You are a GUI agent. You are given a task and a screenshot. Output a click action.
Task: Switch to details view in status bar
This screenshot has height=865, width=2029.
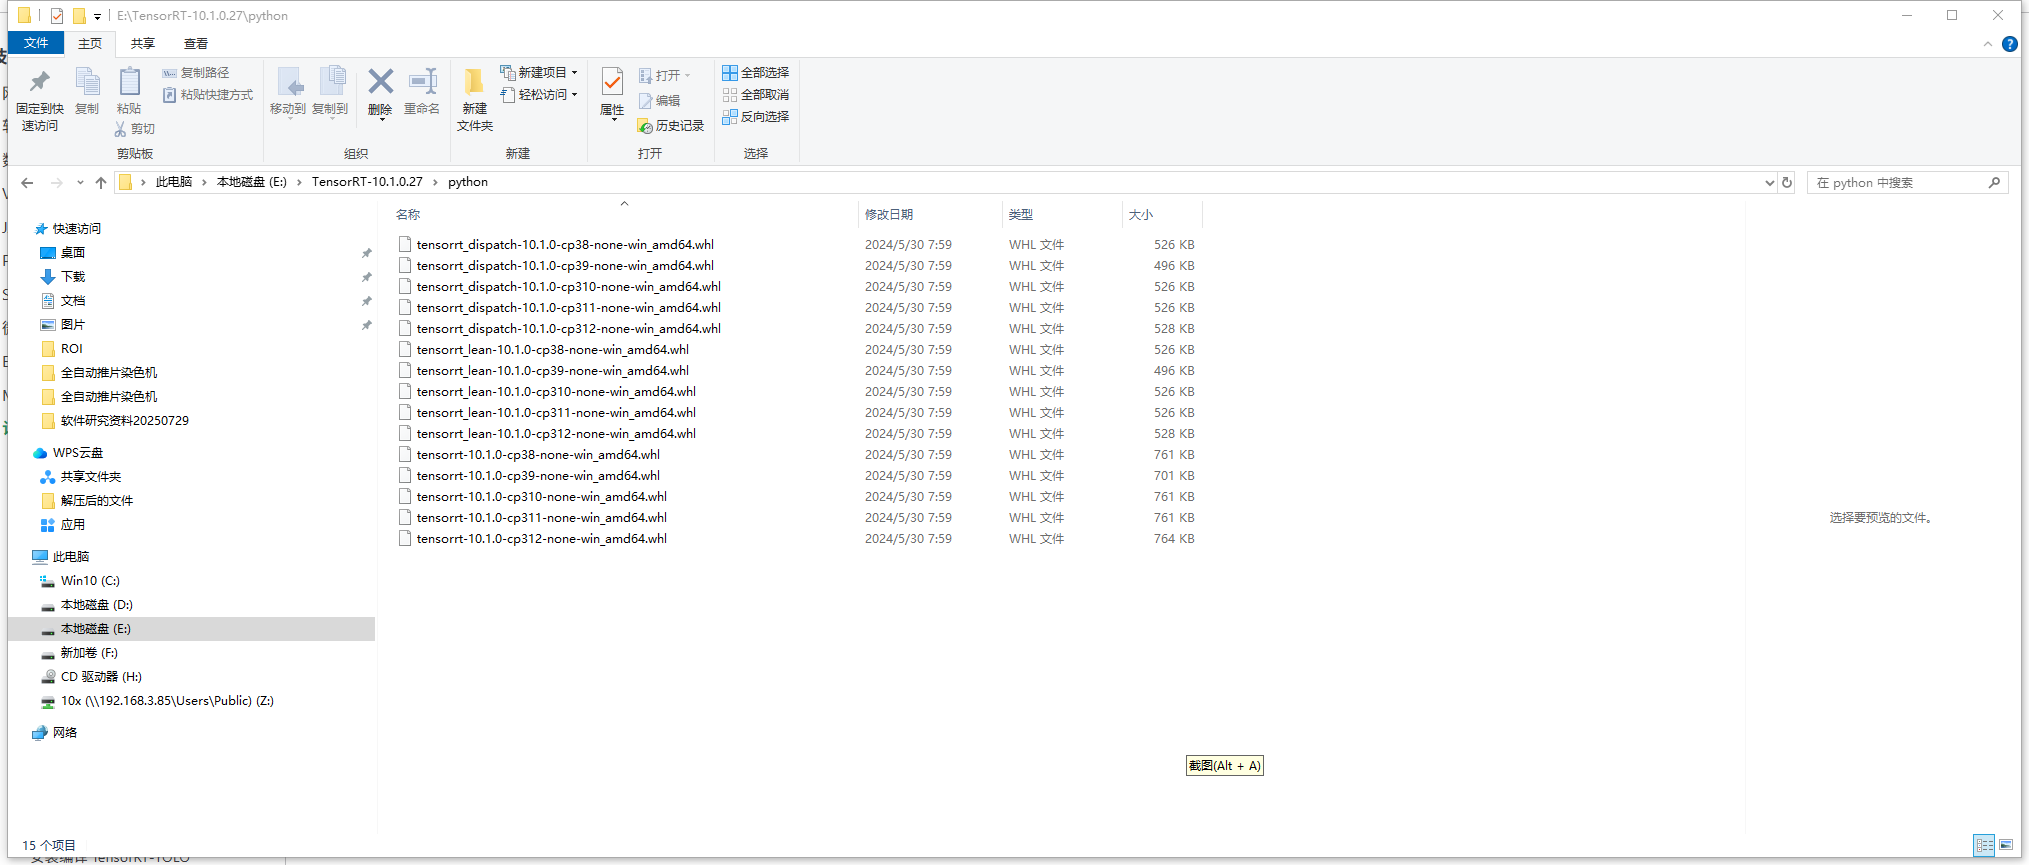click(x=1984, y=845)
